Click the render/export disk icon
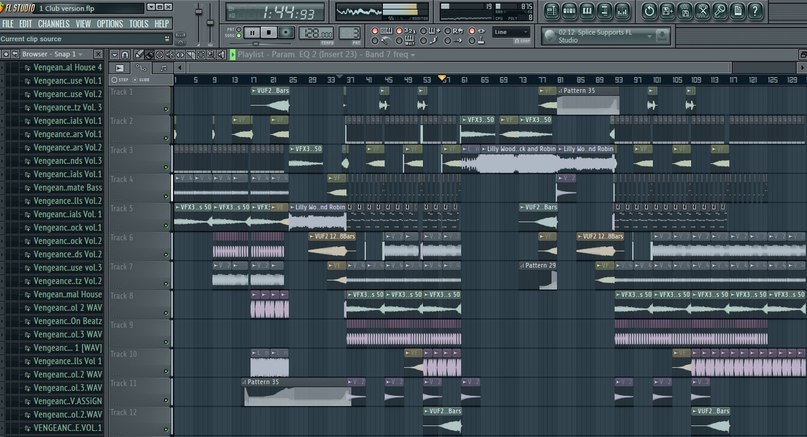The height and width of the screenshot is (437, 807). pyautogui.click(x=685, y=11)
